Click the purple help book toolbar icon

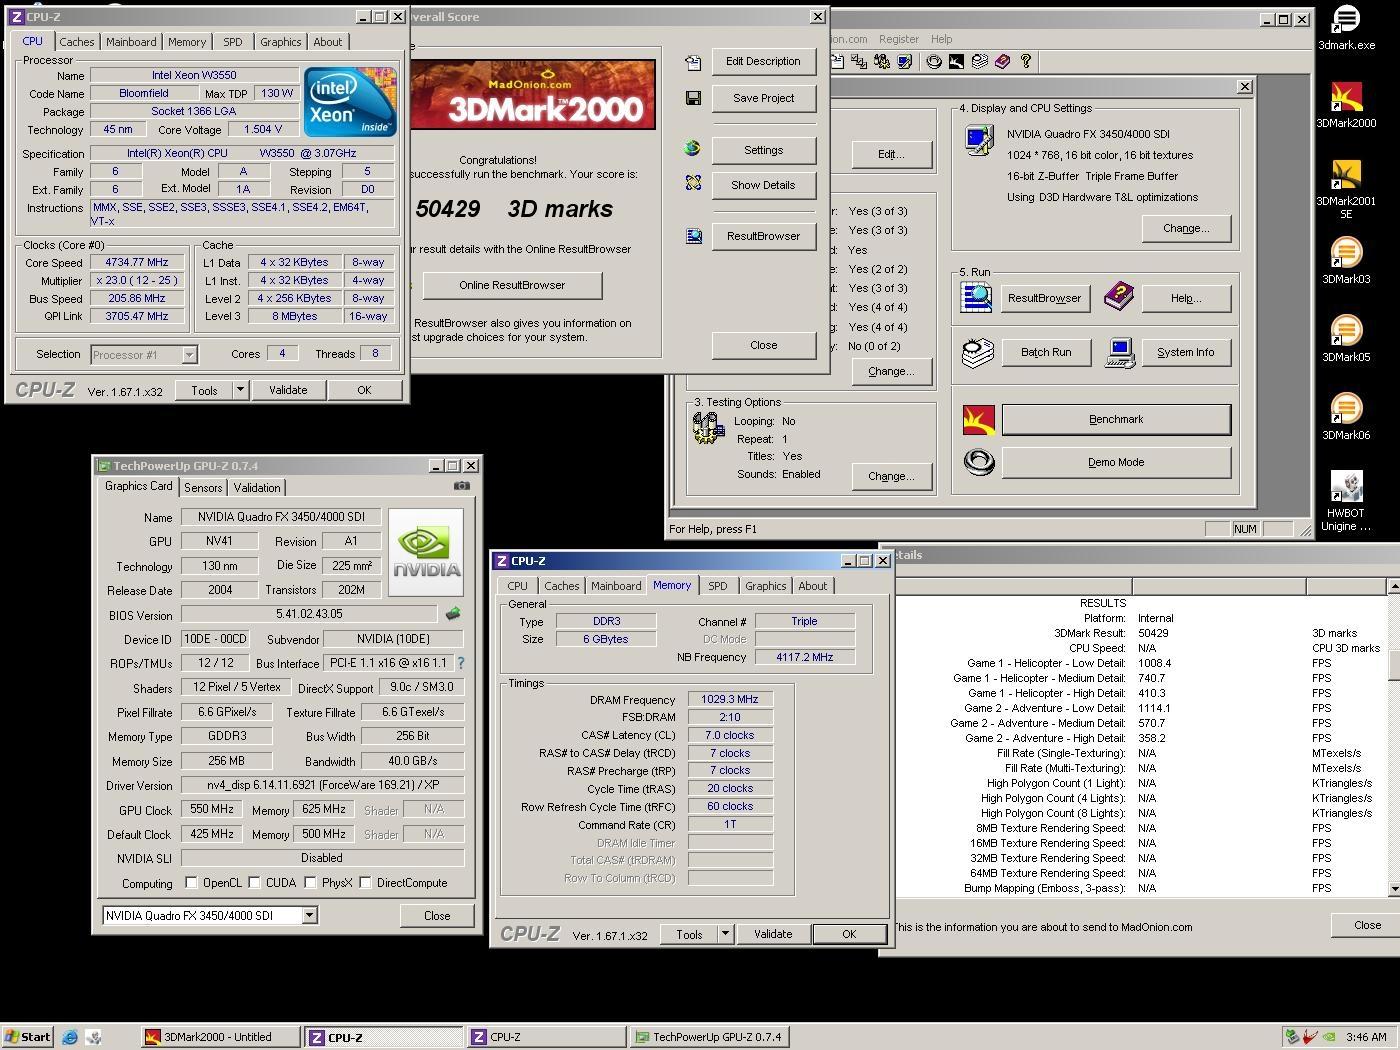point(1003,61)
